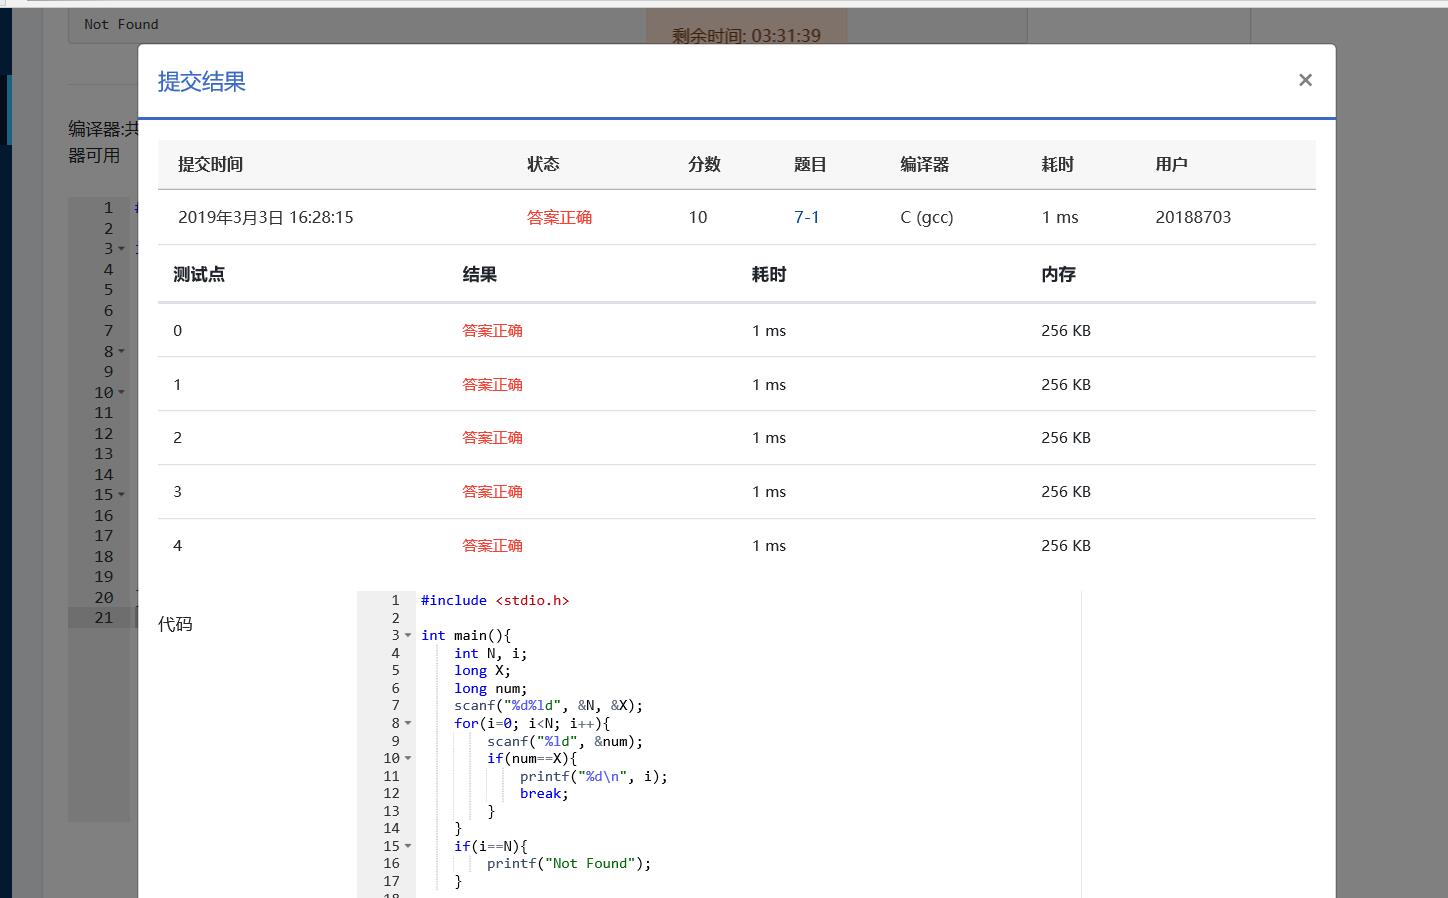Click the 耗时 header in submission row

pos(1057,164)
